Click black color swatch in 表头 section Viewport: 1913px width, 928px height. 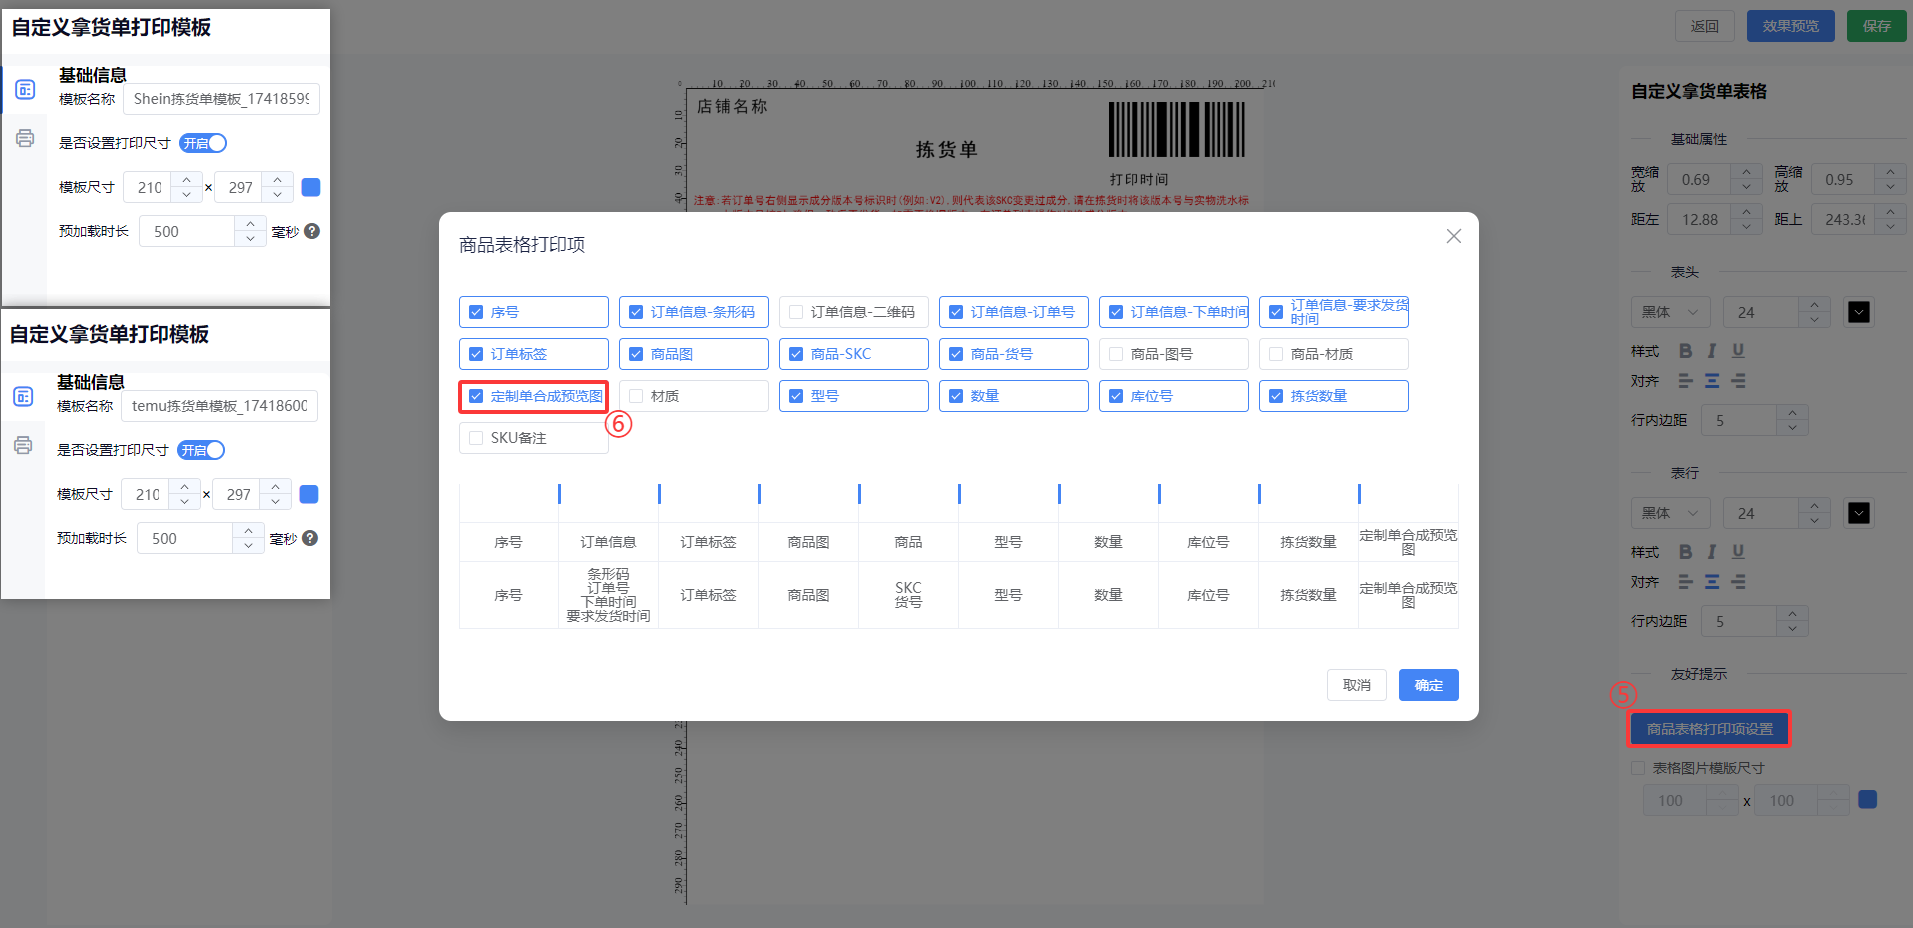[1859, 312]
